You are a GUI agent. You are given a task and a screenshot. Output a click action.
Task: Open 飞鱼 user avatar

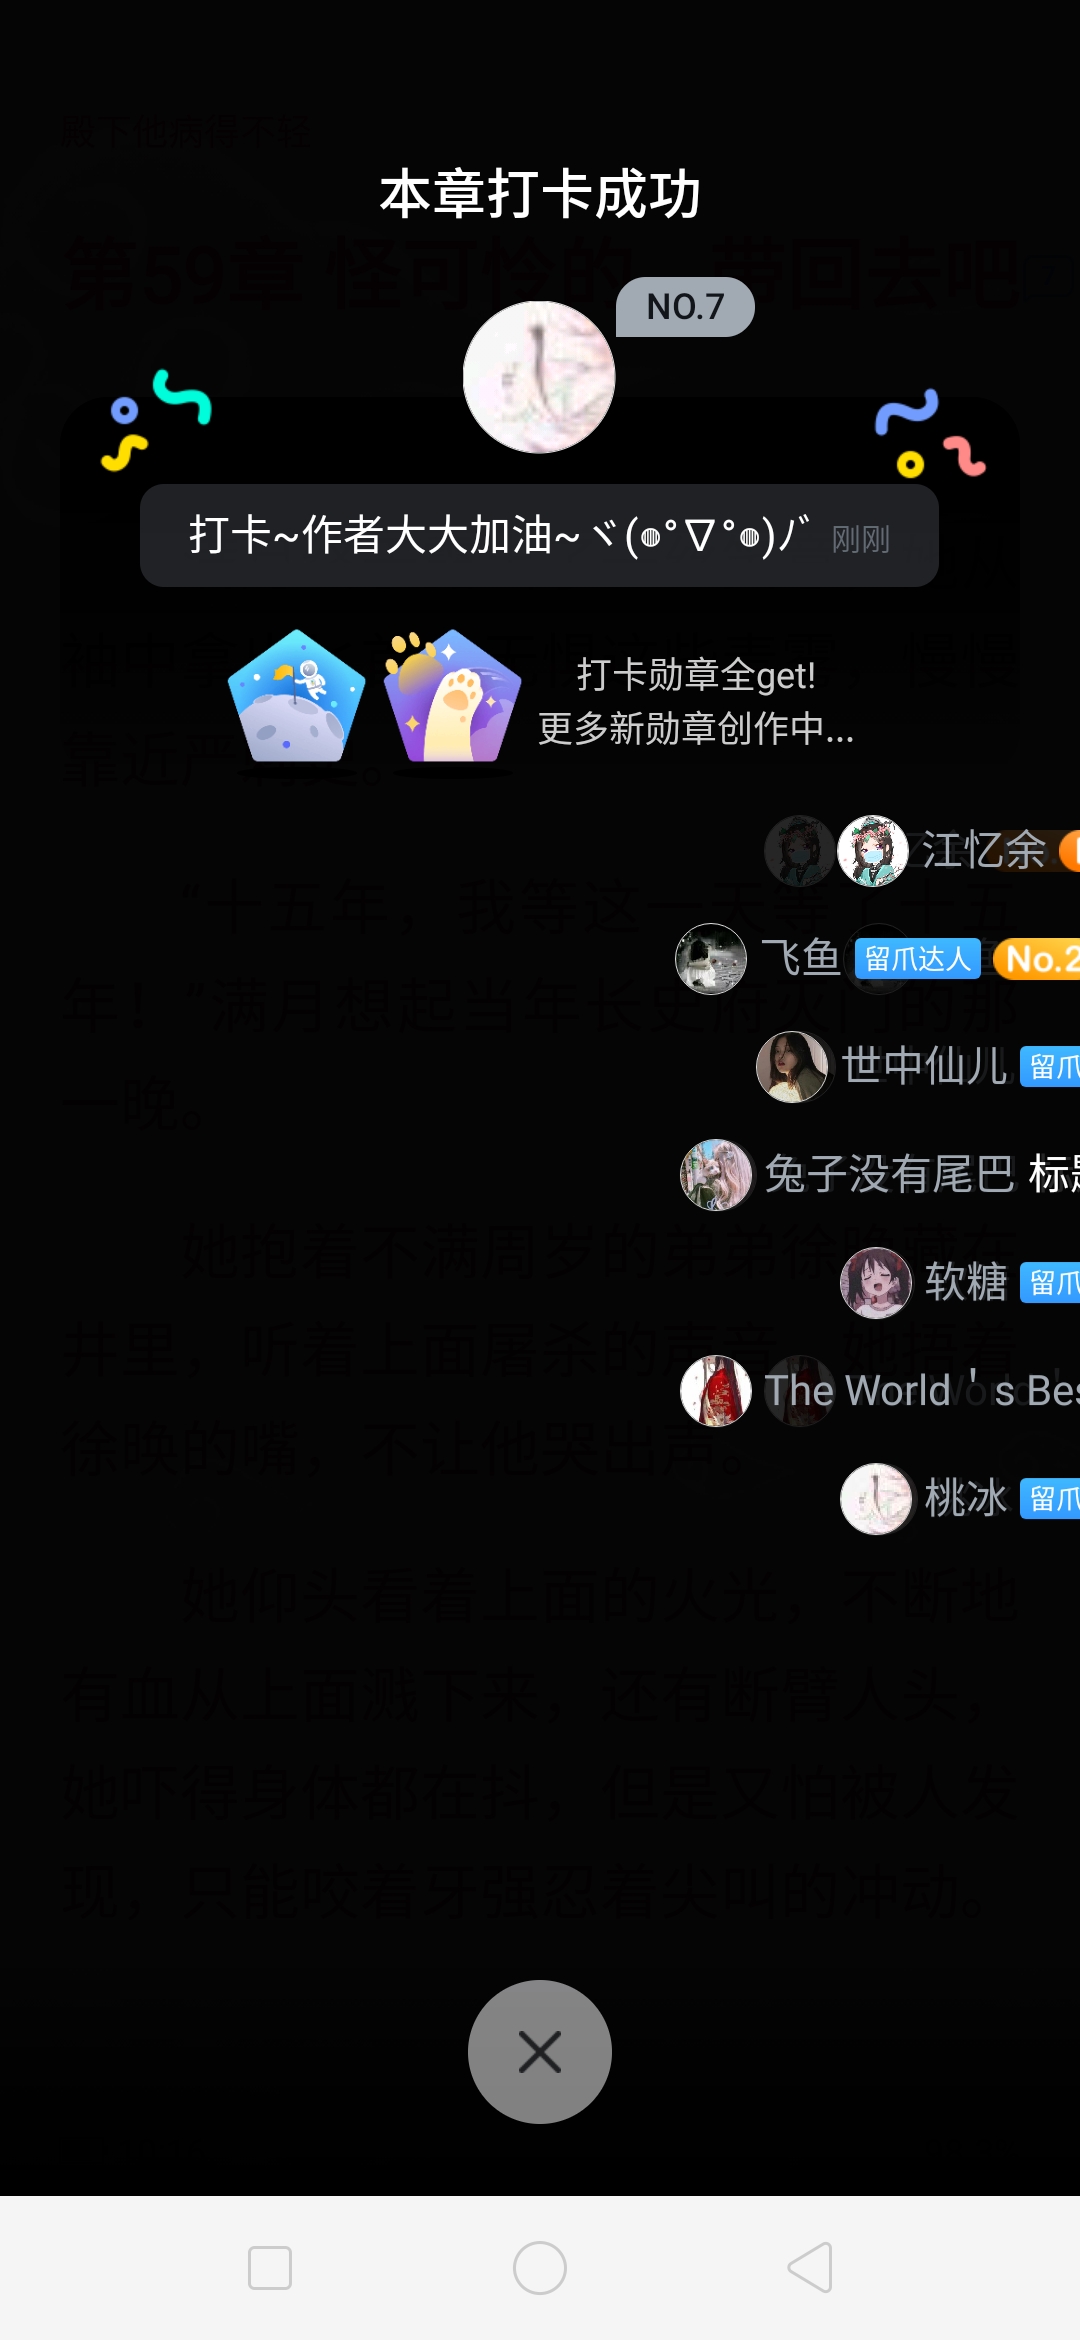711,959
